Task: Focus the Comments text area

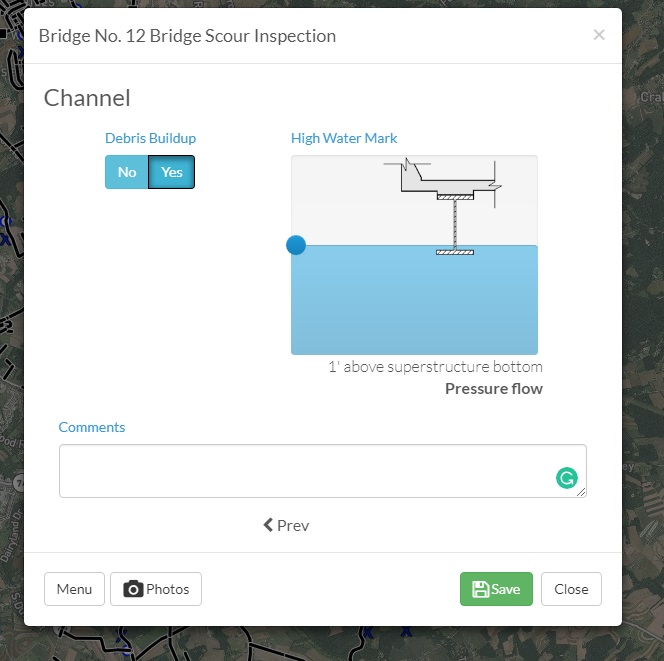Action: point(323,471)
